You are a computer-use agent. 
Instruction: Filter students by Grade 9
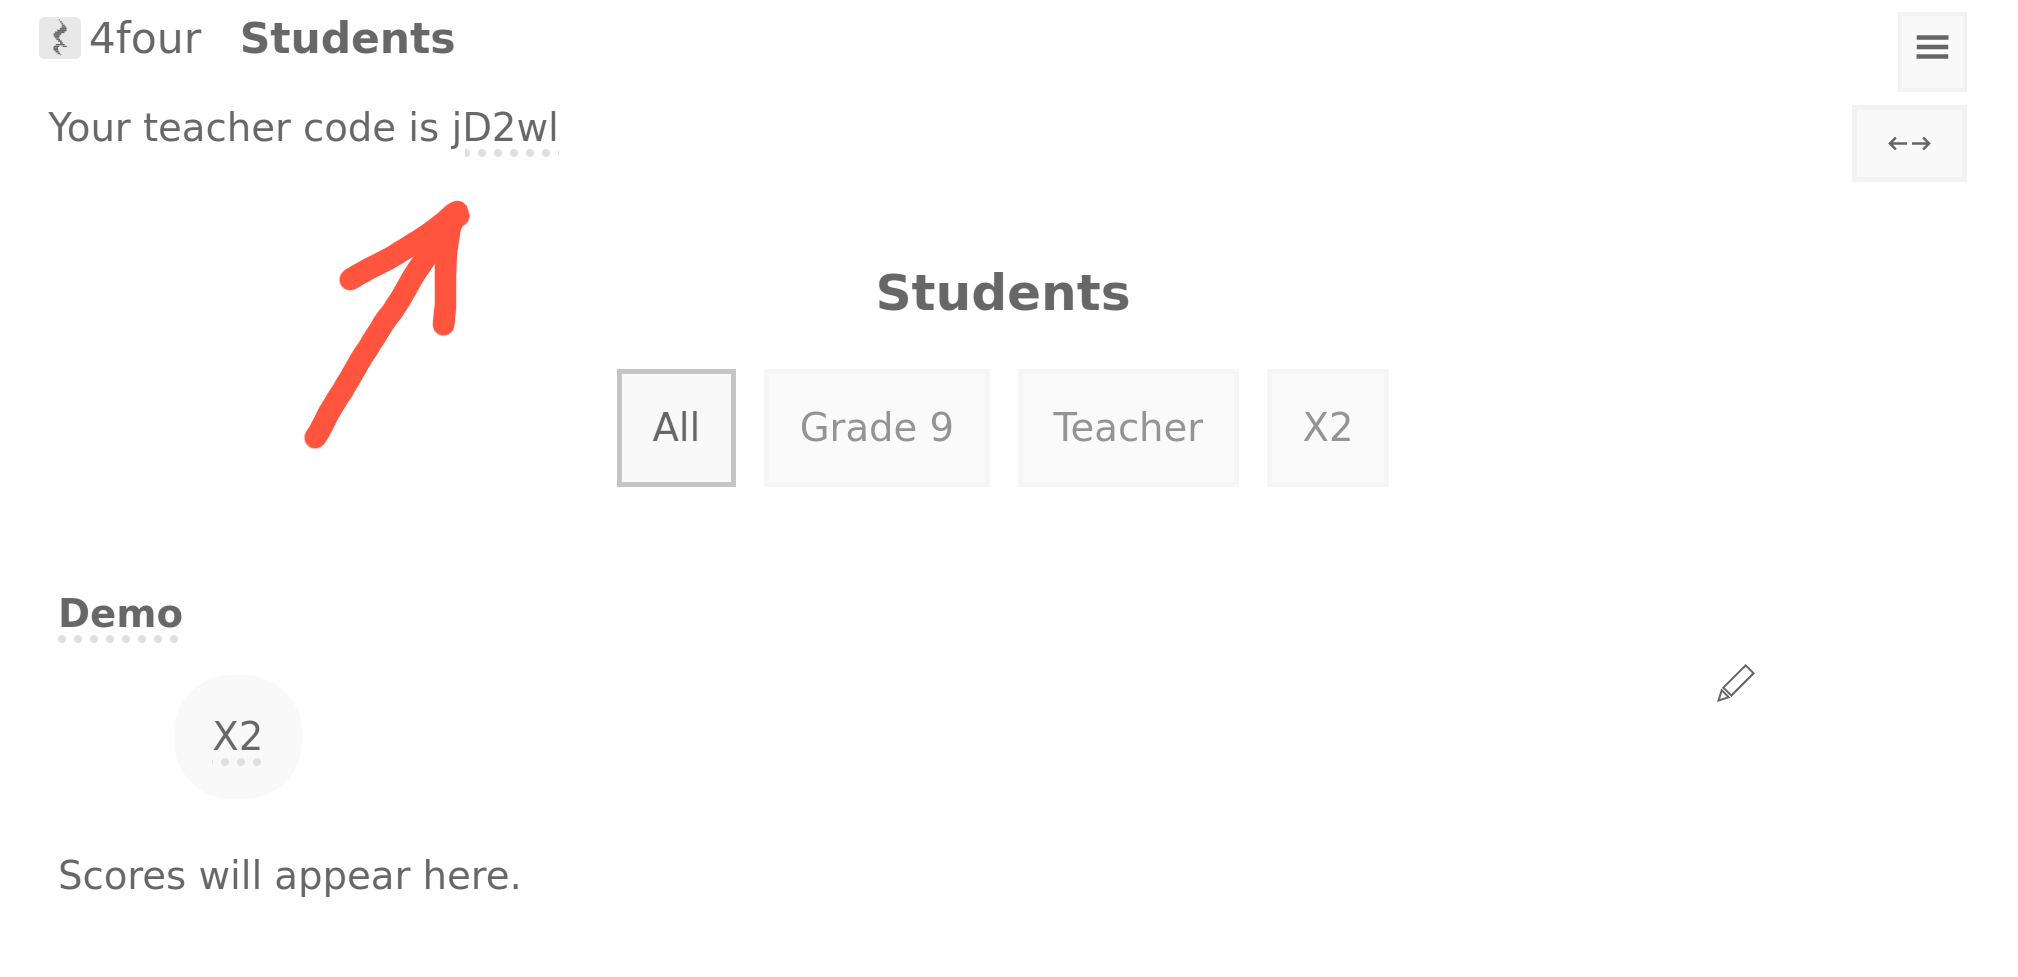click(x=876, y=428)
